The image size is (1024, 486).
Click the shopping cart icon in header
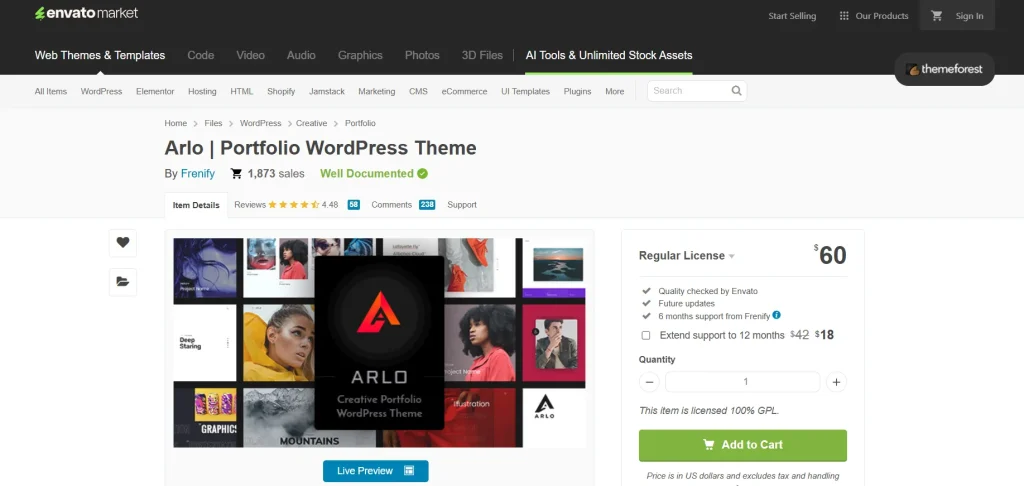click(937, 16)
